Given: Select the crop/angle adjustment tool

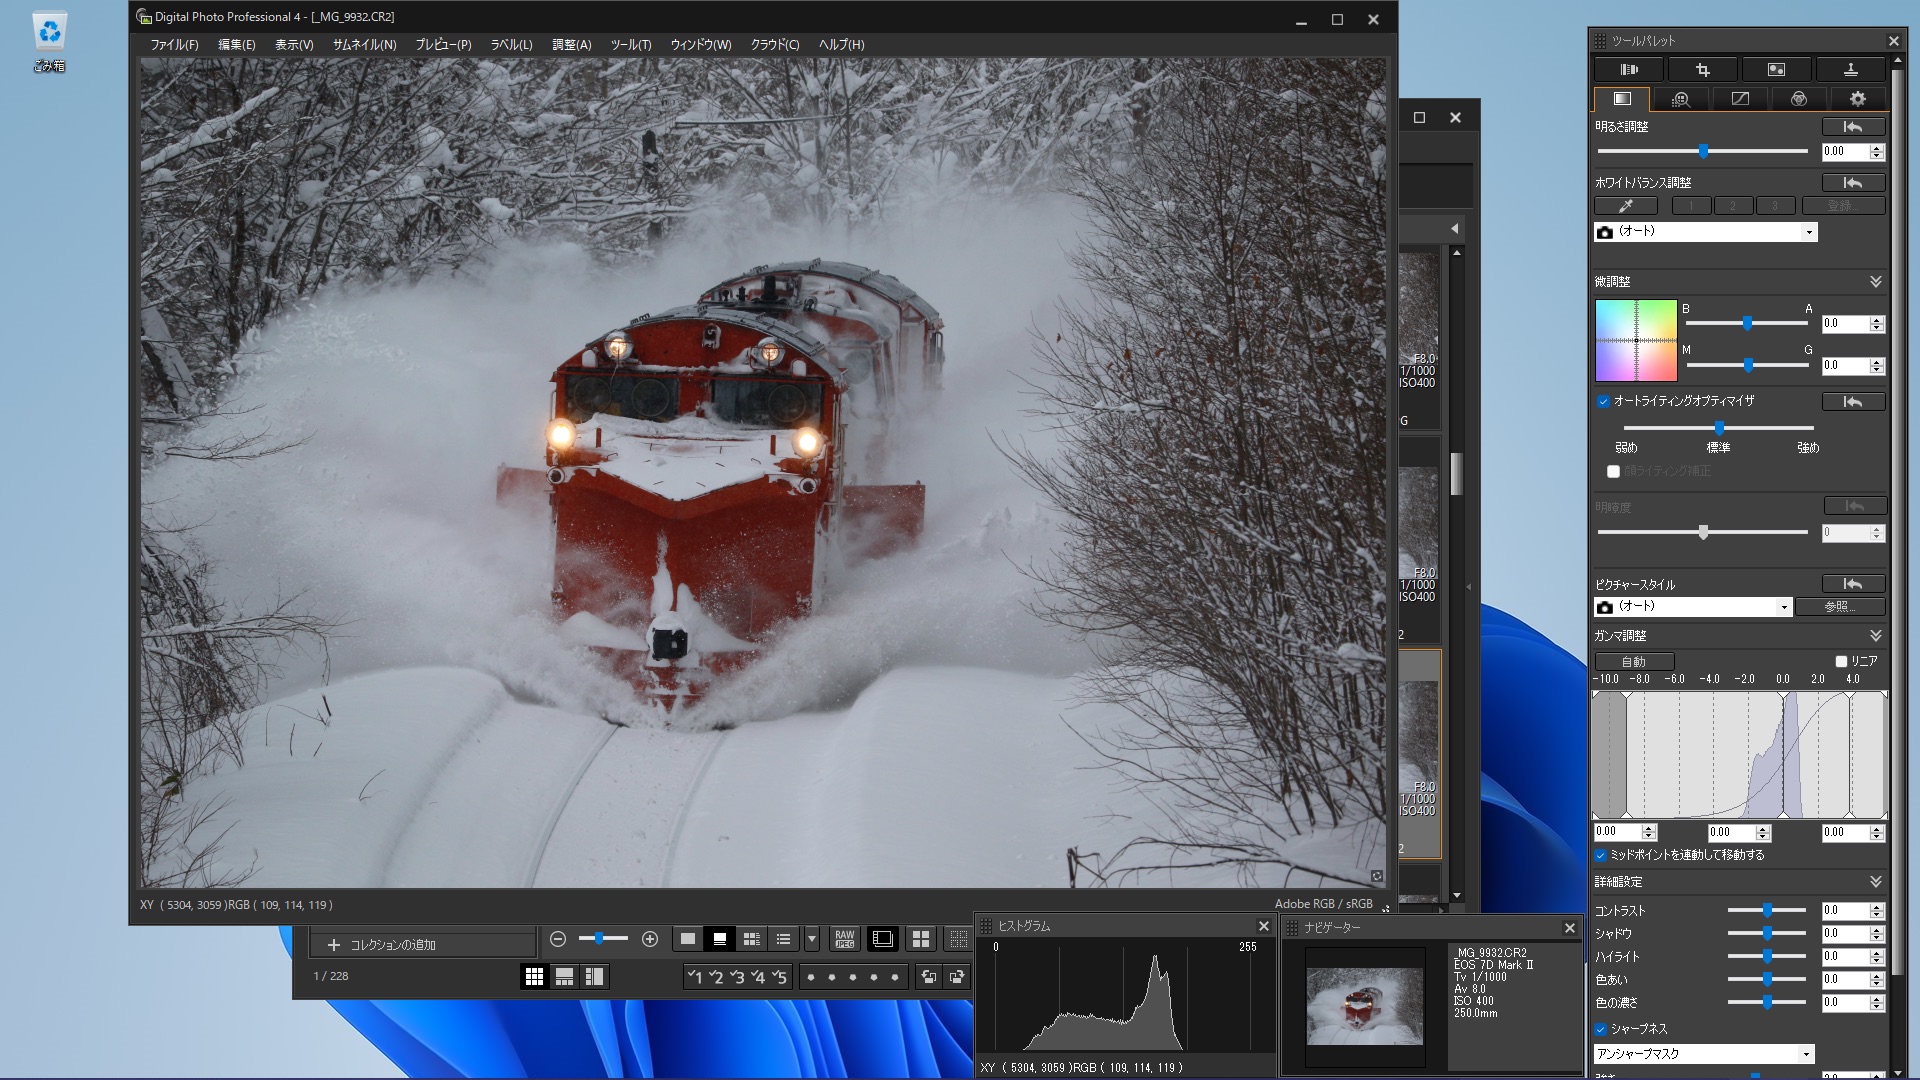Looking at the screenshot, I should (x=1702, y=70).
